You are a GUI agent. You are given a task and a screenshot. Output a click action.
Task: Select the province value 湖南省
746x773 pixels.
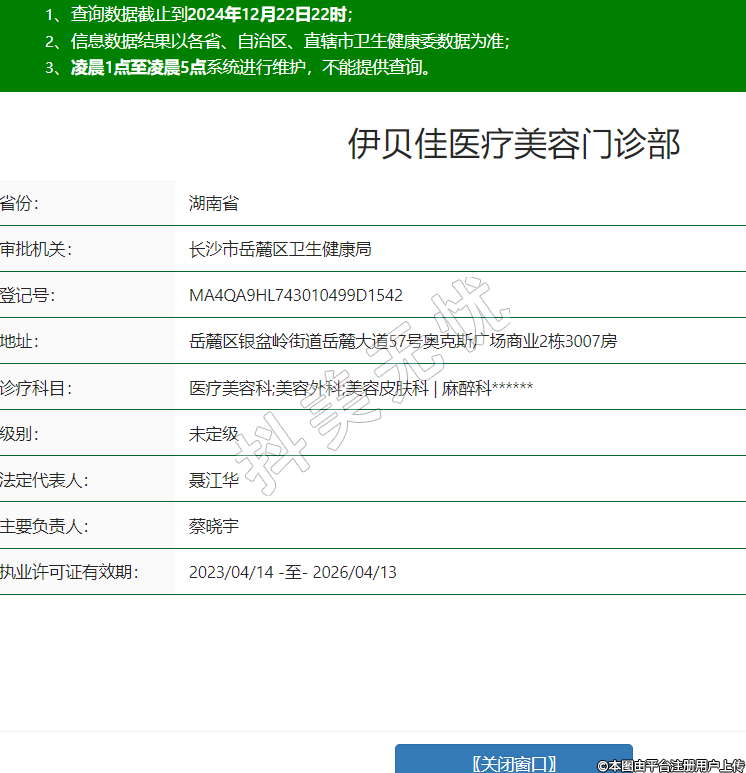pyautogui.click(x=214, y=203)
